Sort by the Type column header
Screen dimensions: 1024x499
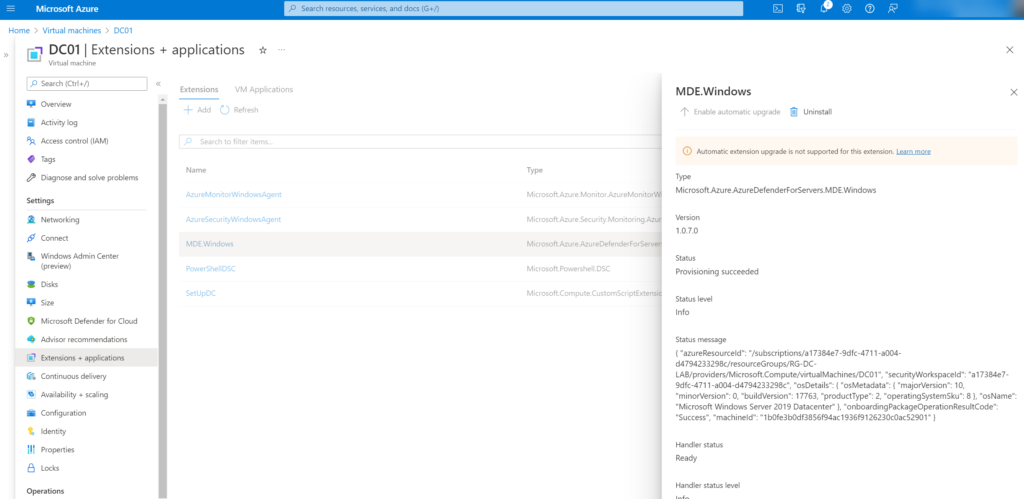tap(535, 170)
